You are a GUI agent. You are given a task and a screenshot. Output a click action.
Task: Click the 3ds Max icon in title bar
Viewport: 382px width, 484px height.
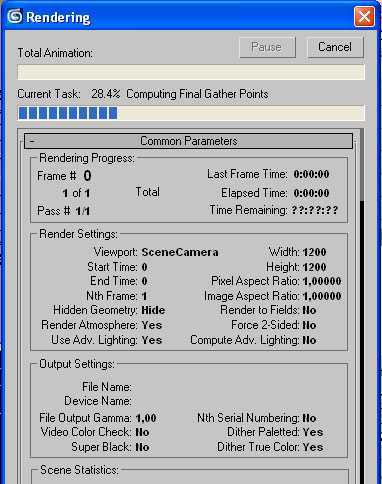pos(15,16)
